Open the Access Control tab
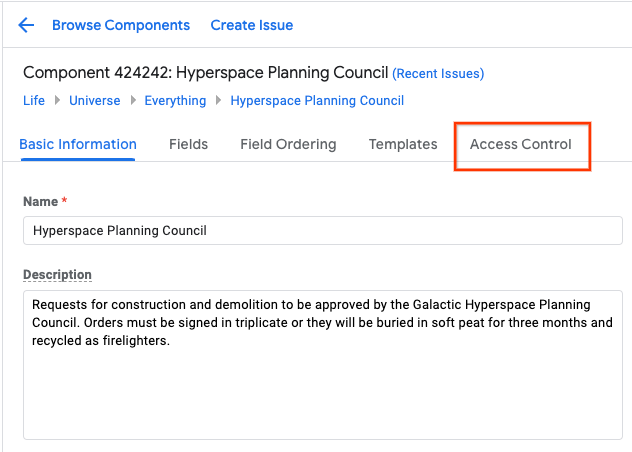Viewport: 632px width, 452px height. pos(521,144)
